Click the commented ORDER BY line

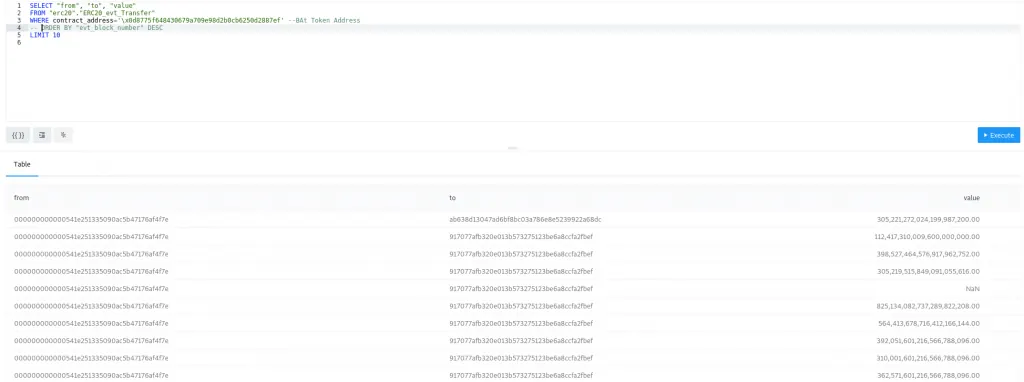(96, 28)
